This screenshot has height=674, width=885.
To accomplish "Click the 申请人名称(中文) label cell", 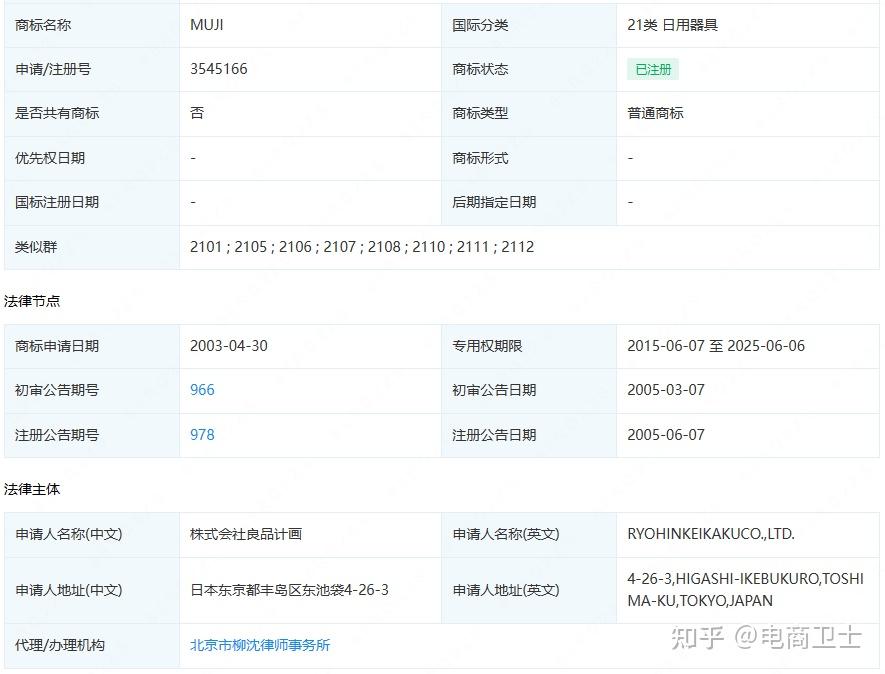I will click(92, 535).
